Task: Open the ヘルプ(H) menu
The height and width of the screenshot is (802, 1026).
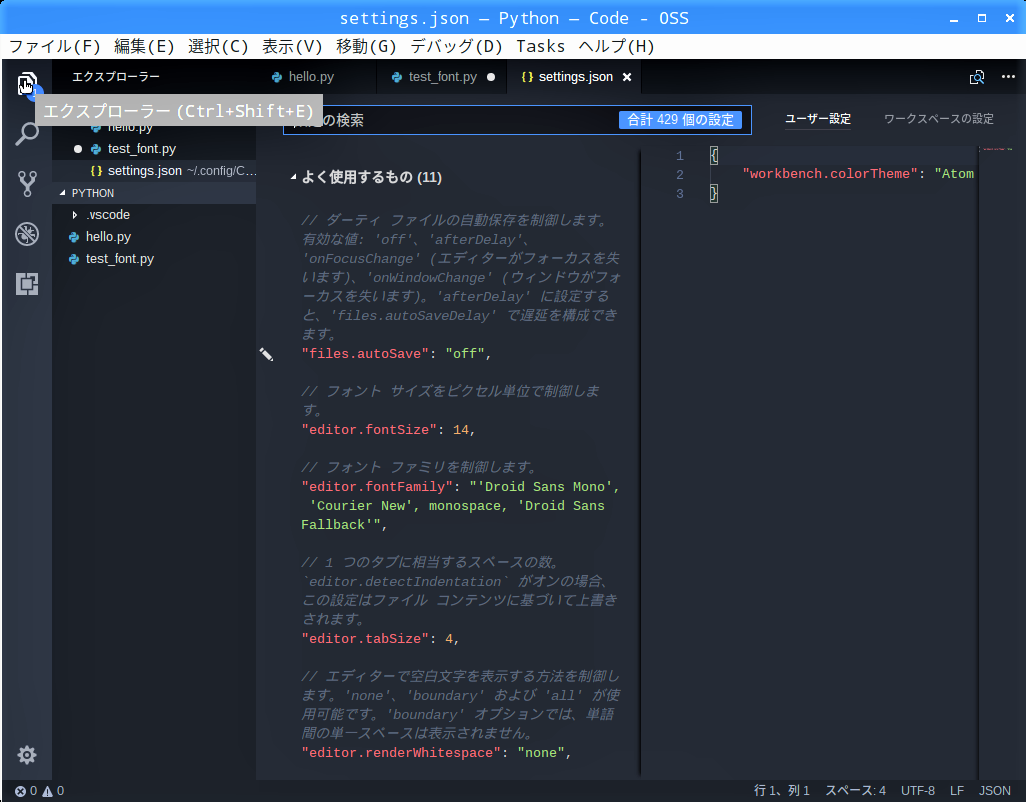Action: coord(616,46)
